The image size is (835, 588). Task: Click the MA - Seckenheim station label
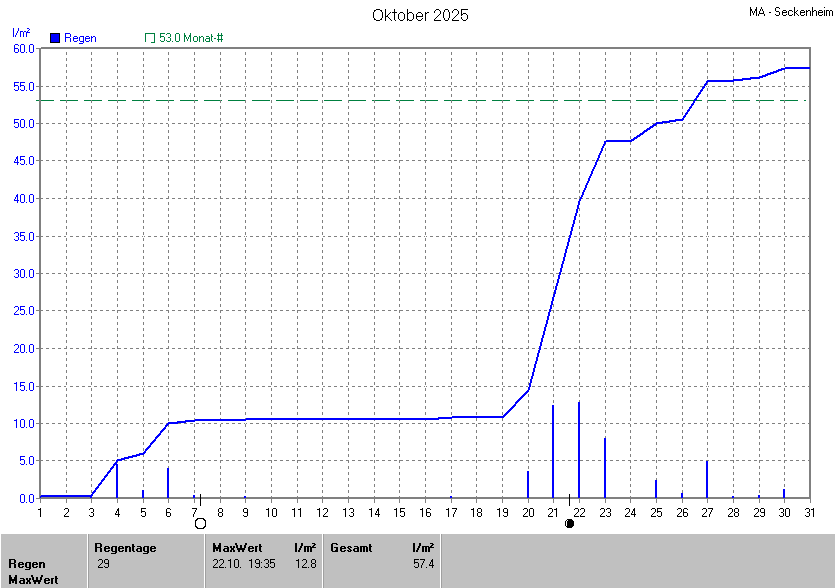point(789,12)
